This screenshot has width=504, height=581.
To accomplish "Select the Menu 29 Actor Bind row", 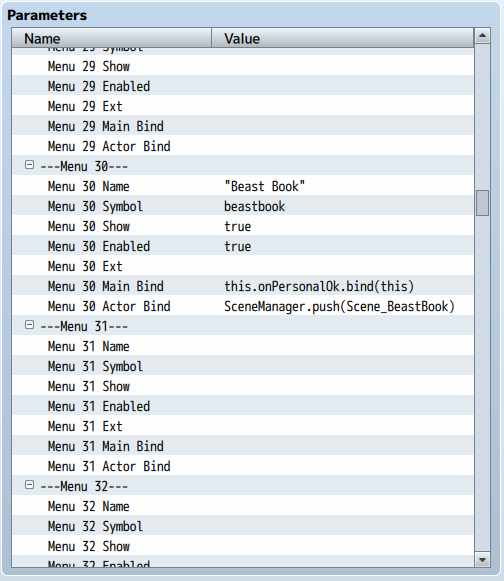I will click(243, 146).
